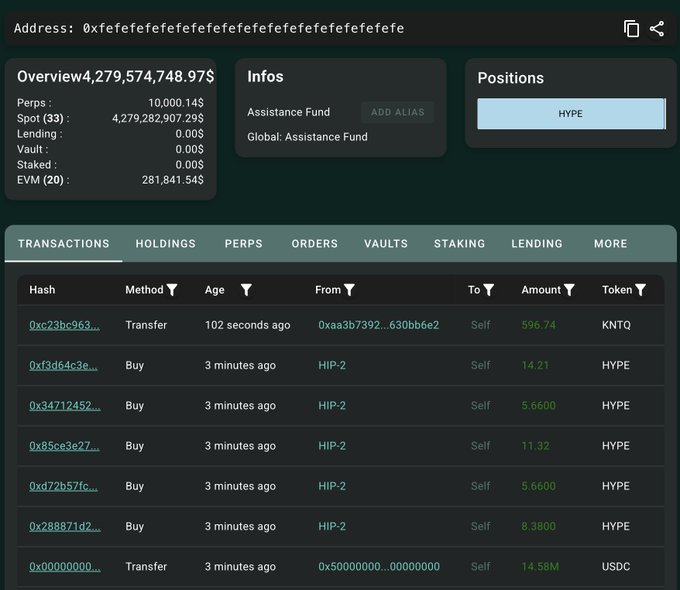Click the Overview total 4,279,574,748.97$
The width and height of the screenshot is (680, 590).
(x=148, y=77)
